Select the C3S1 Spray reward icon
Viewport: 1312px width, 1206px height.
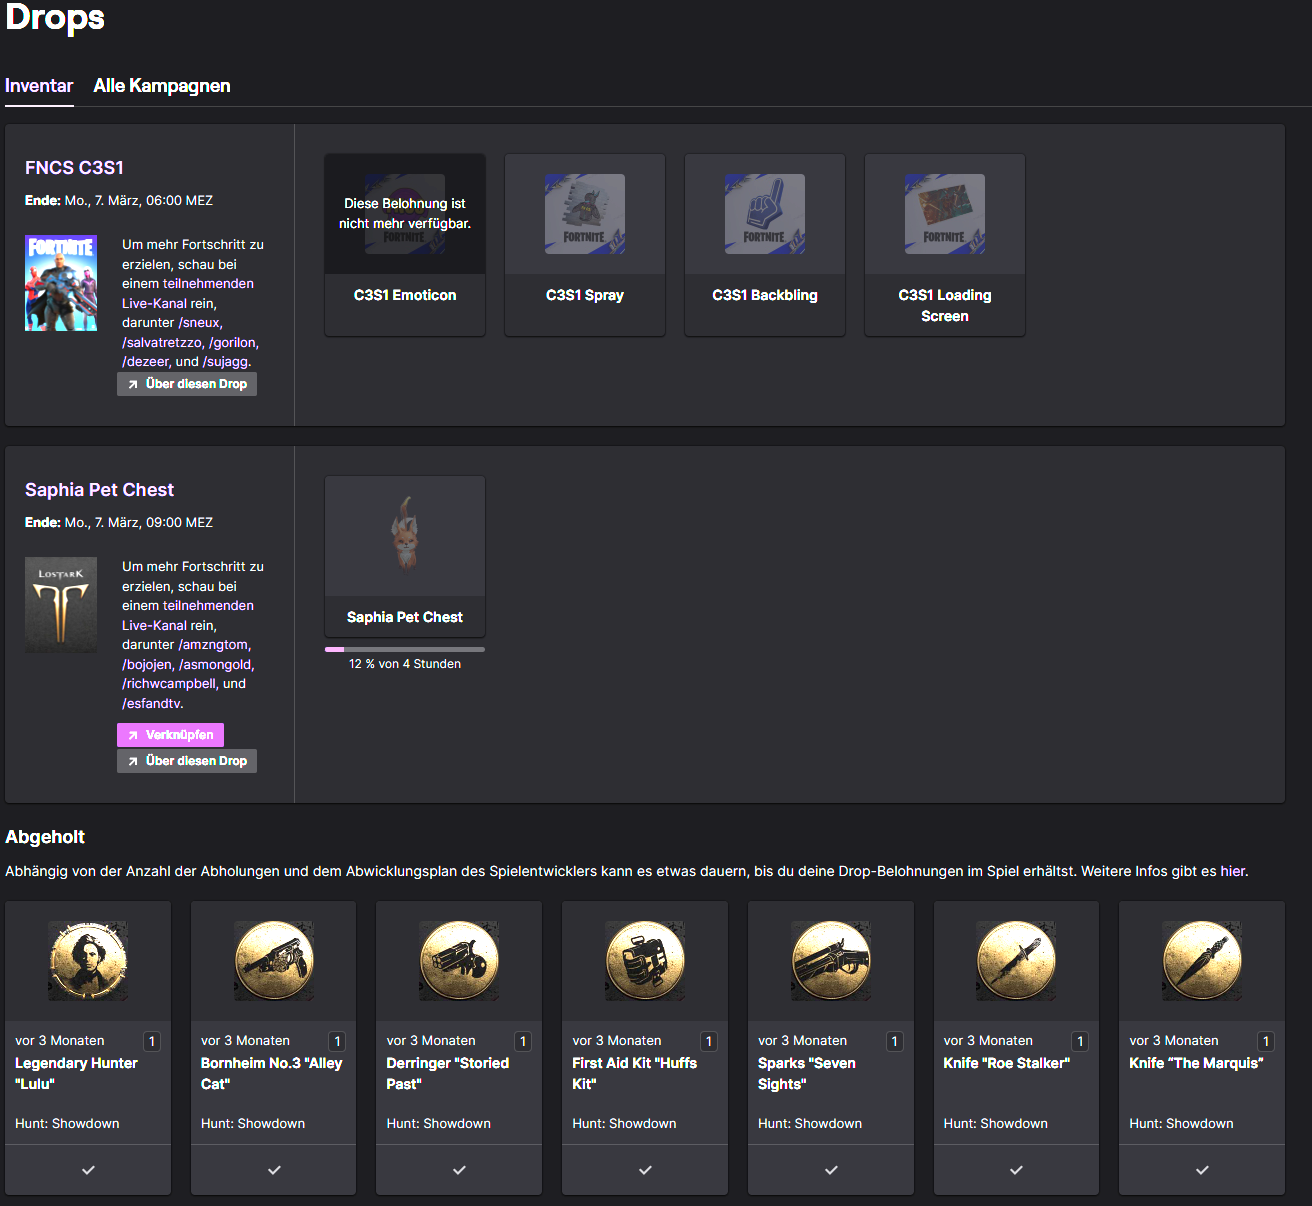[x=585, y=214]
